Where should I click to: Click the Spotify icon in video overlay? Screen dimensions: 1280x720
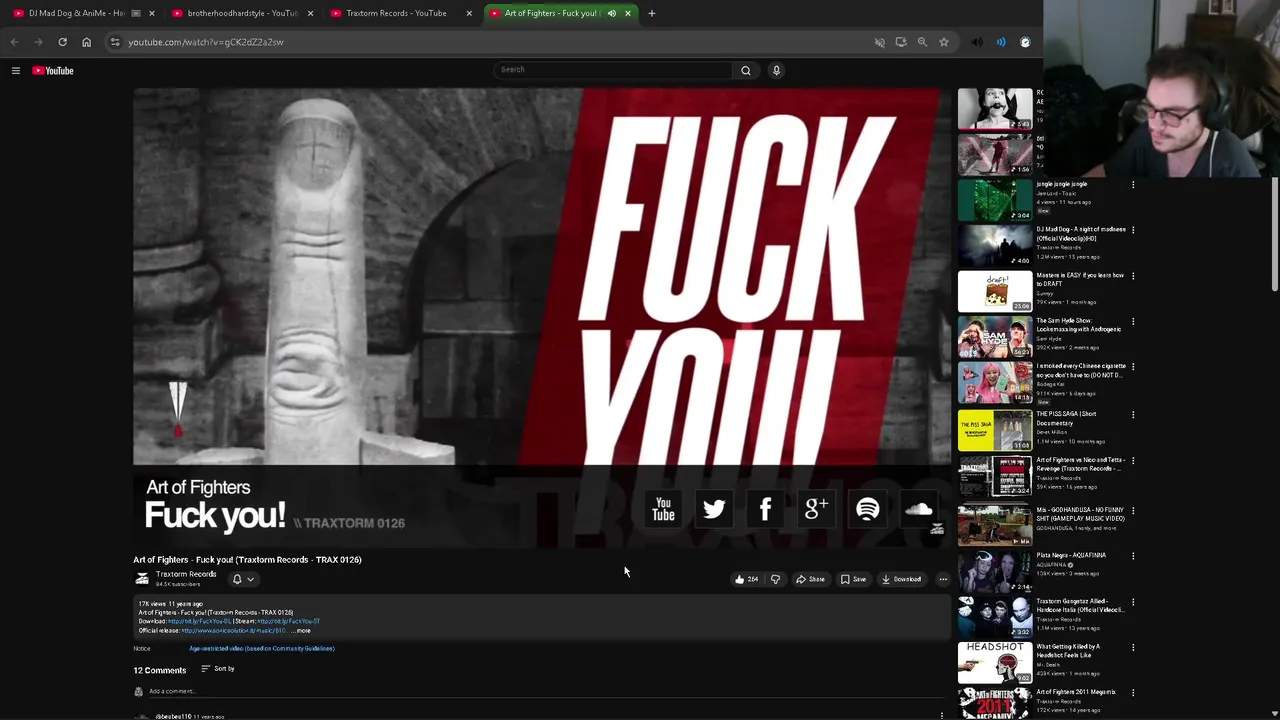pos(867,510)
